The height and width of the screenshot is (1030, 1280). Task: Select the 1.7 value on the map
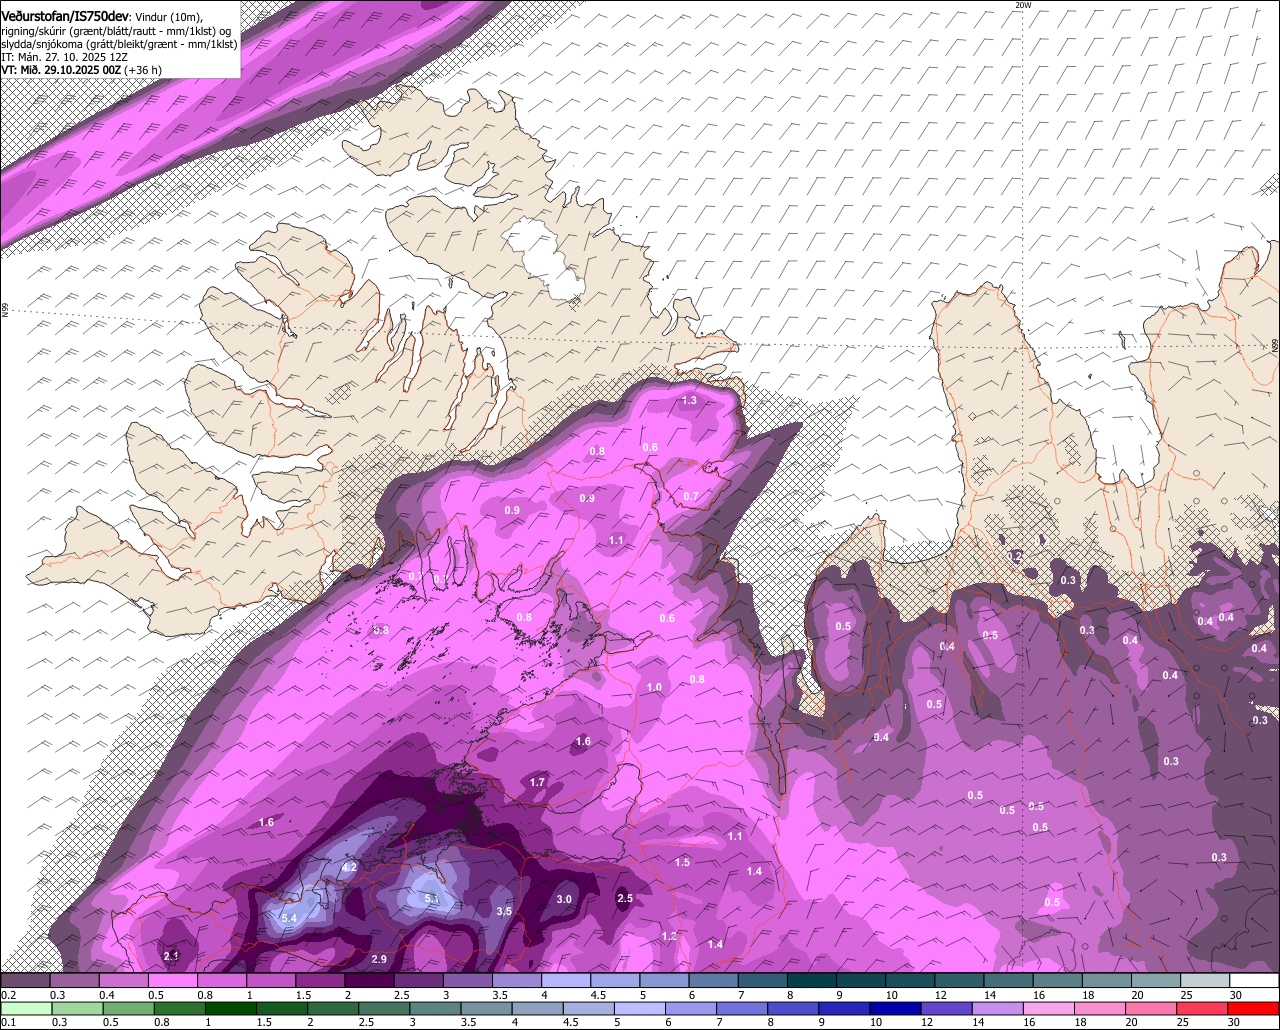(x=537, y=782)
